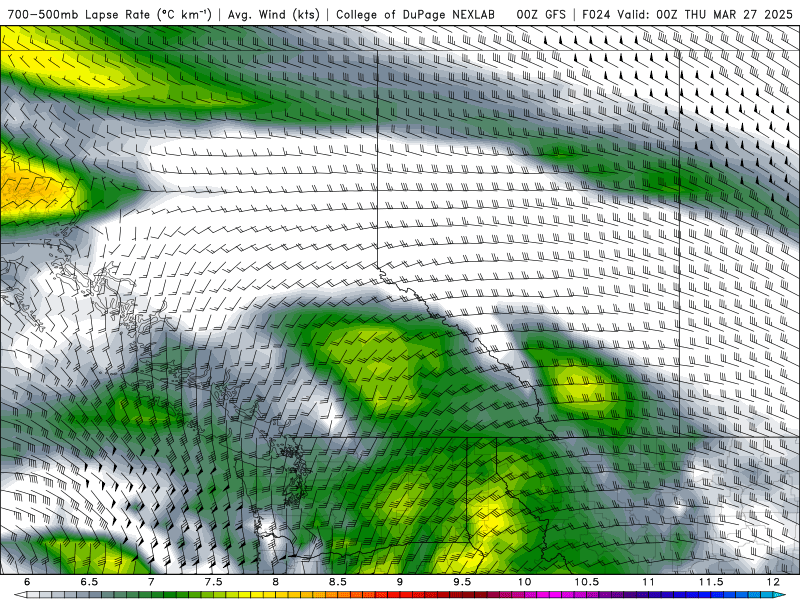Click the '12' colorbar scale label
Viewport: 800px width, 600px height.
[x=773, y=582]
